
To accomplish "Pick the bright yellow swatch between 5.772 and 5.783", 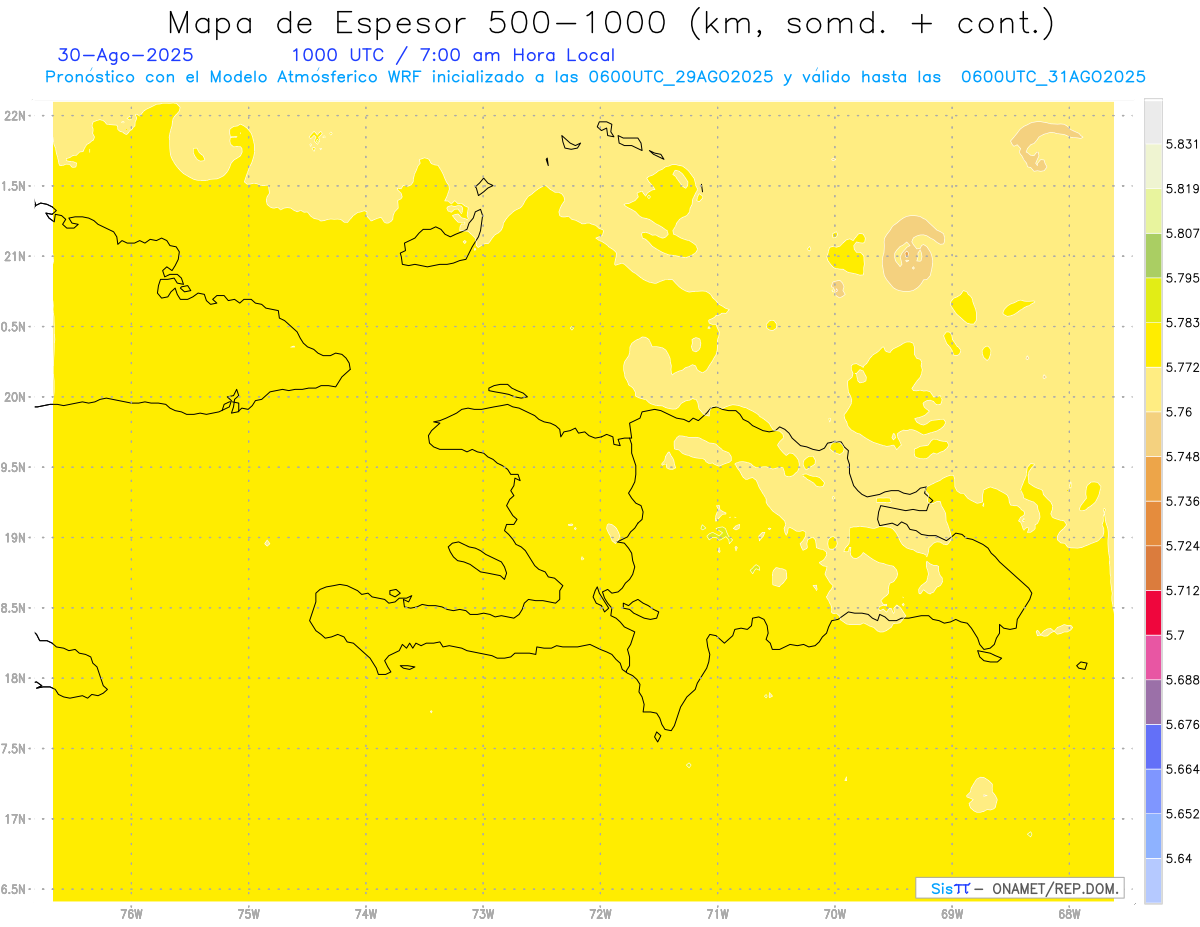I will pyautogui.click(x=1153, y=344).
